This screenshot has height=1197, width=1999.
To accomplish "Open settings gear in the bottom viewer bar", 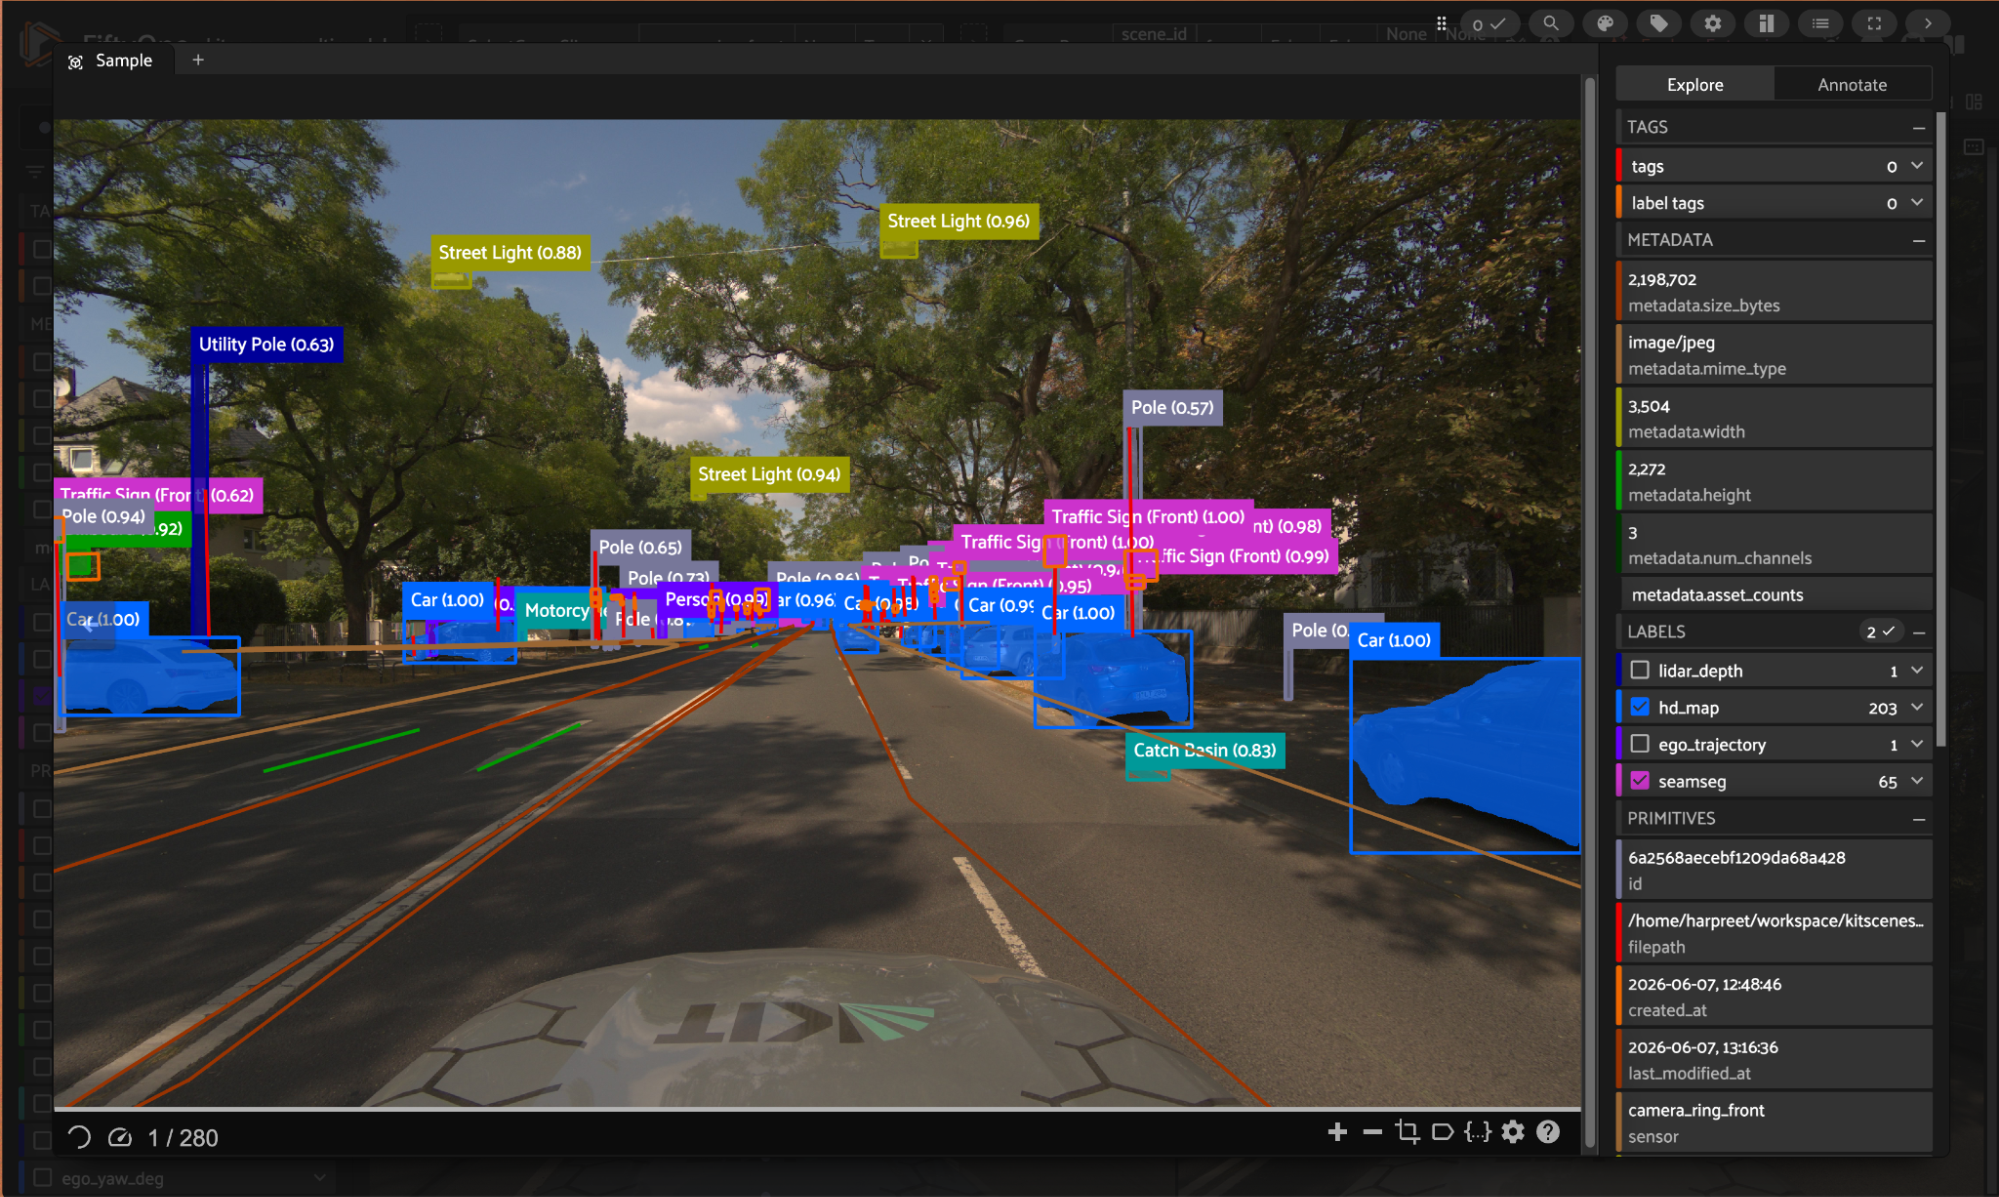I will (1513, 1132).
